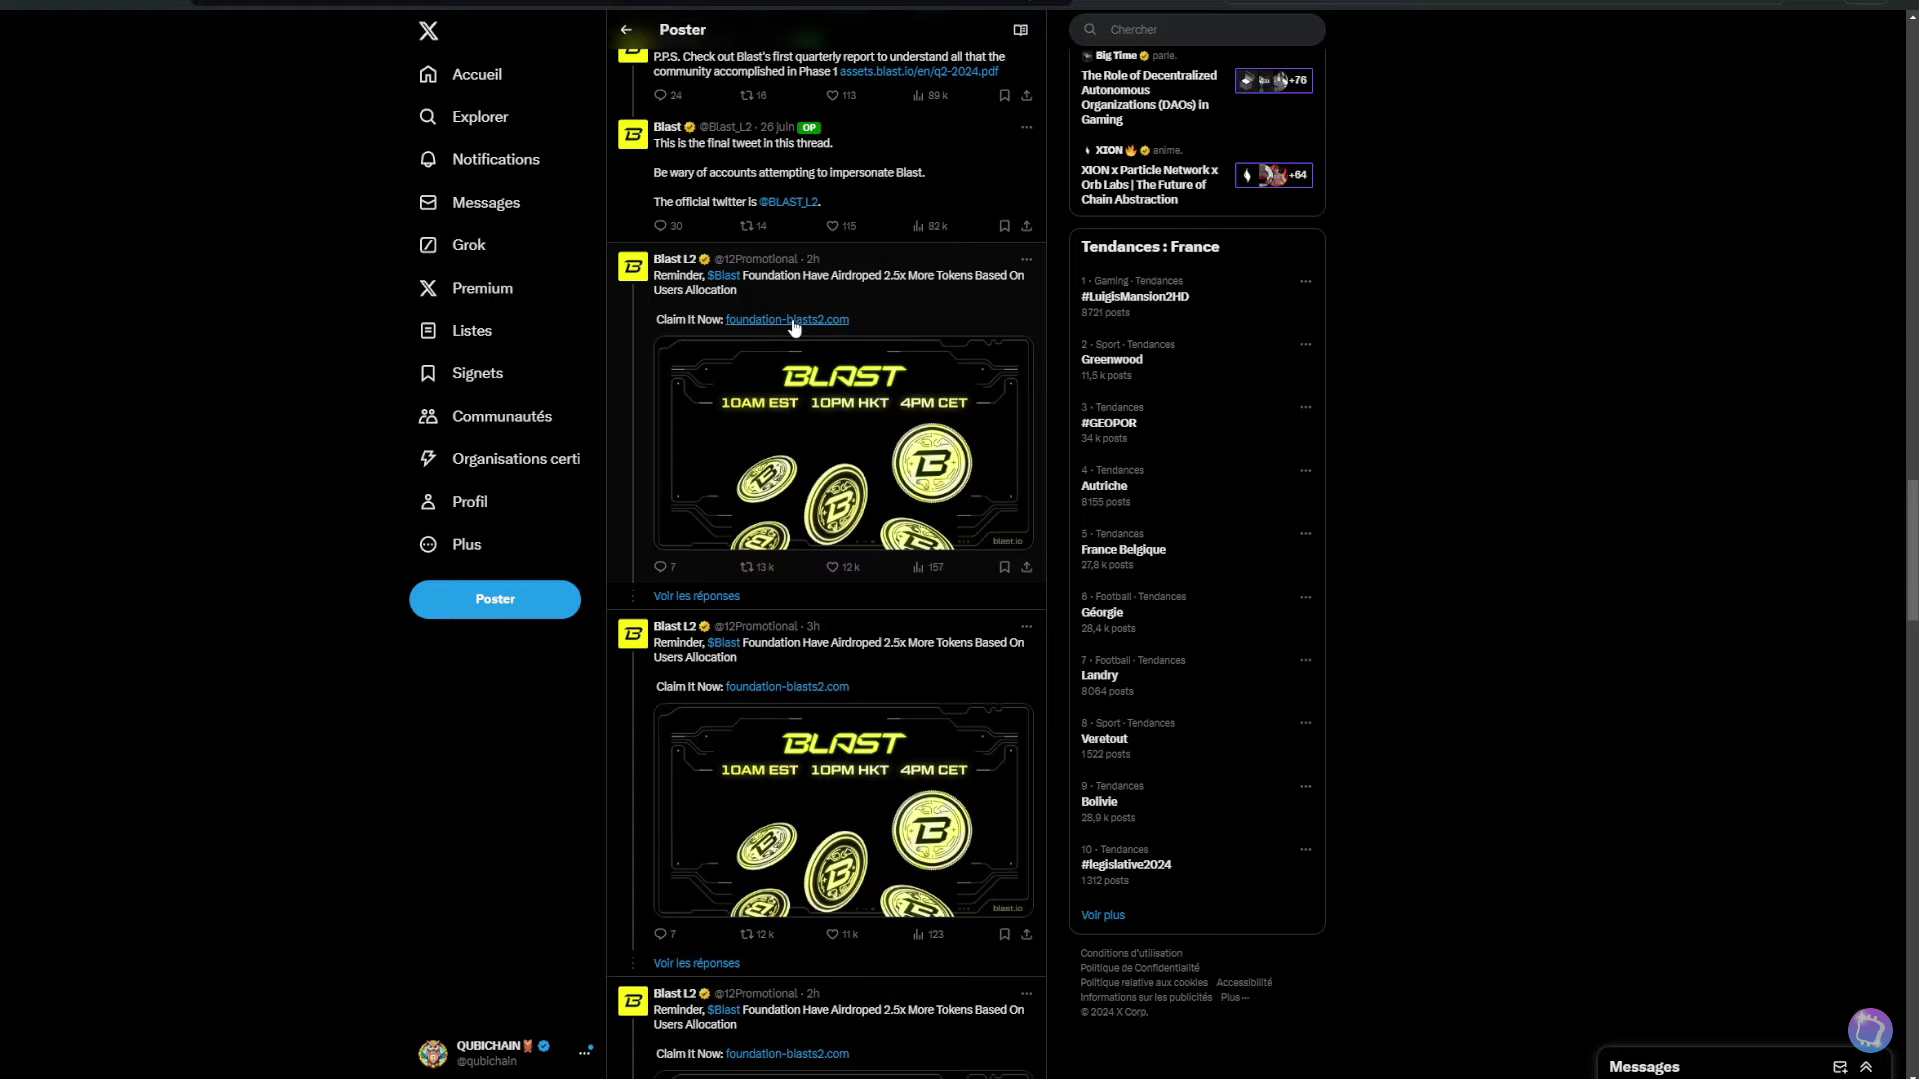This screenshot has height=1079, width=1919.
Task: Navigate to Communautés in sidebar
Action: 501,416
